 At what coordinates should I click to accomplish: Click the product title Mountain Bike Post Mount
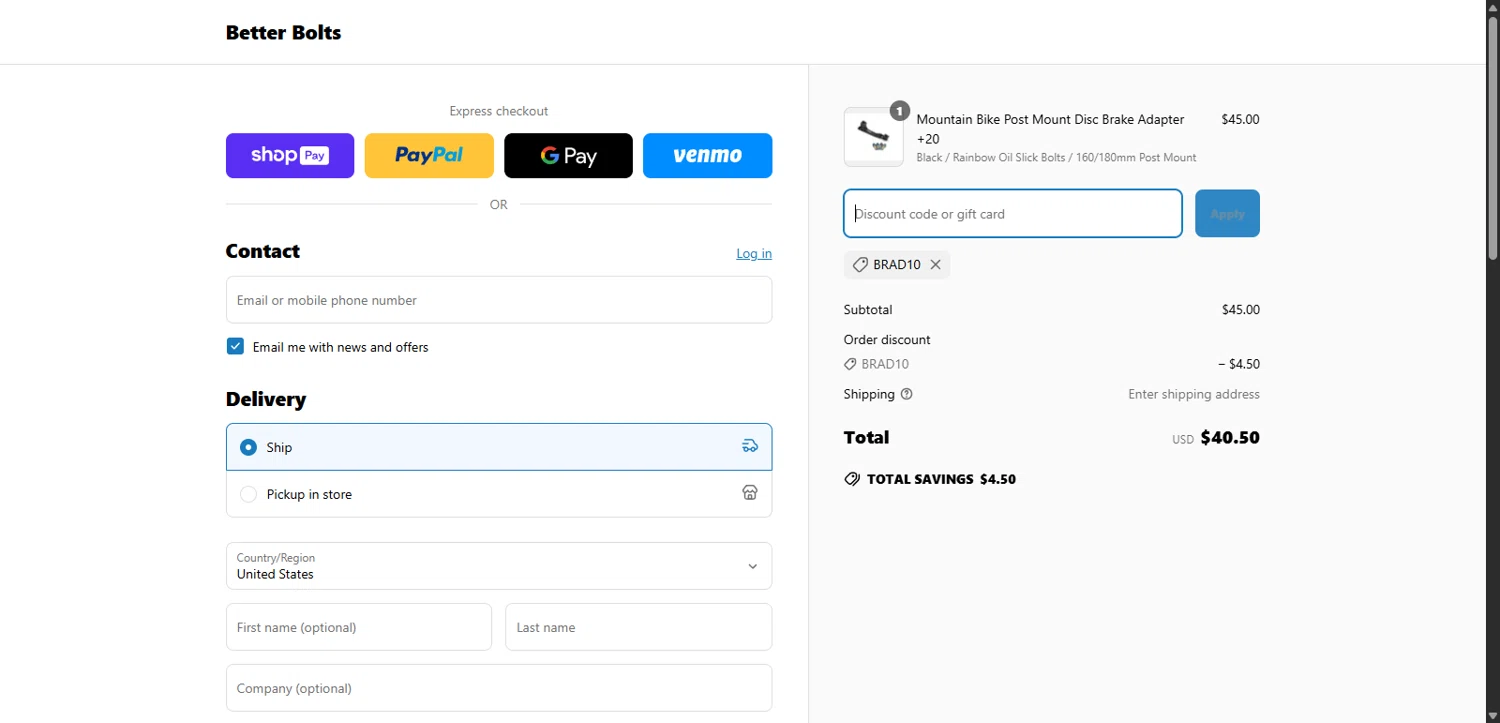[1050, 129]
